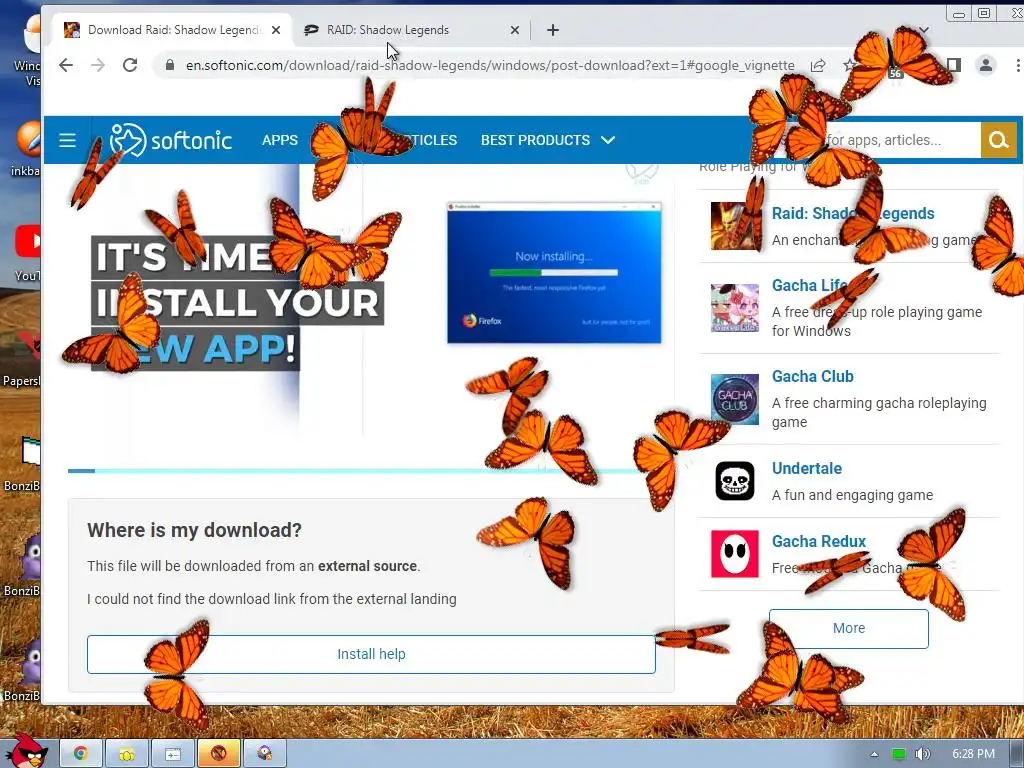Reload the Softonic page
The width and height of the screenshot is (1024, 768).
click(130, 65)
